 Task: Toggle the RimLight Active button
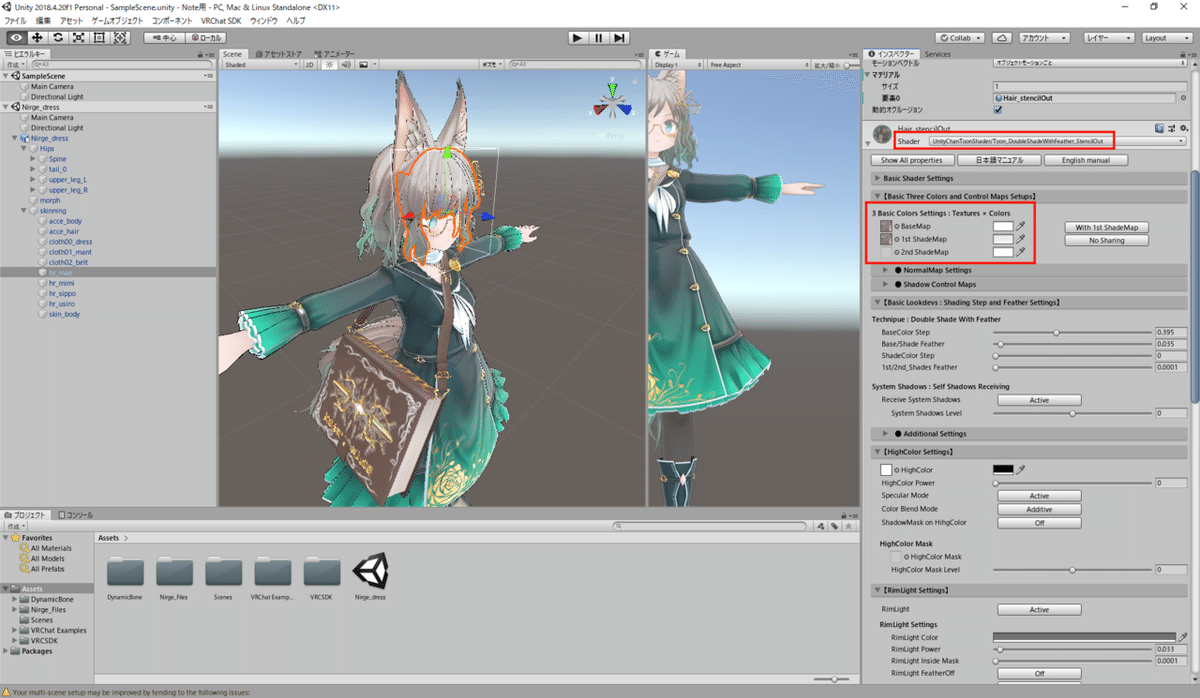pyautogui.click(x=1039, y=609)
